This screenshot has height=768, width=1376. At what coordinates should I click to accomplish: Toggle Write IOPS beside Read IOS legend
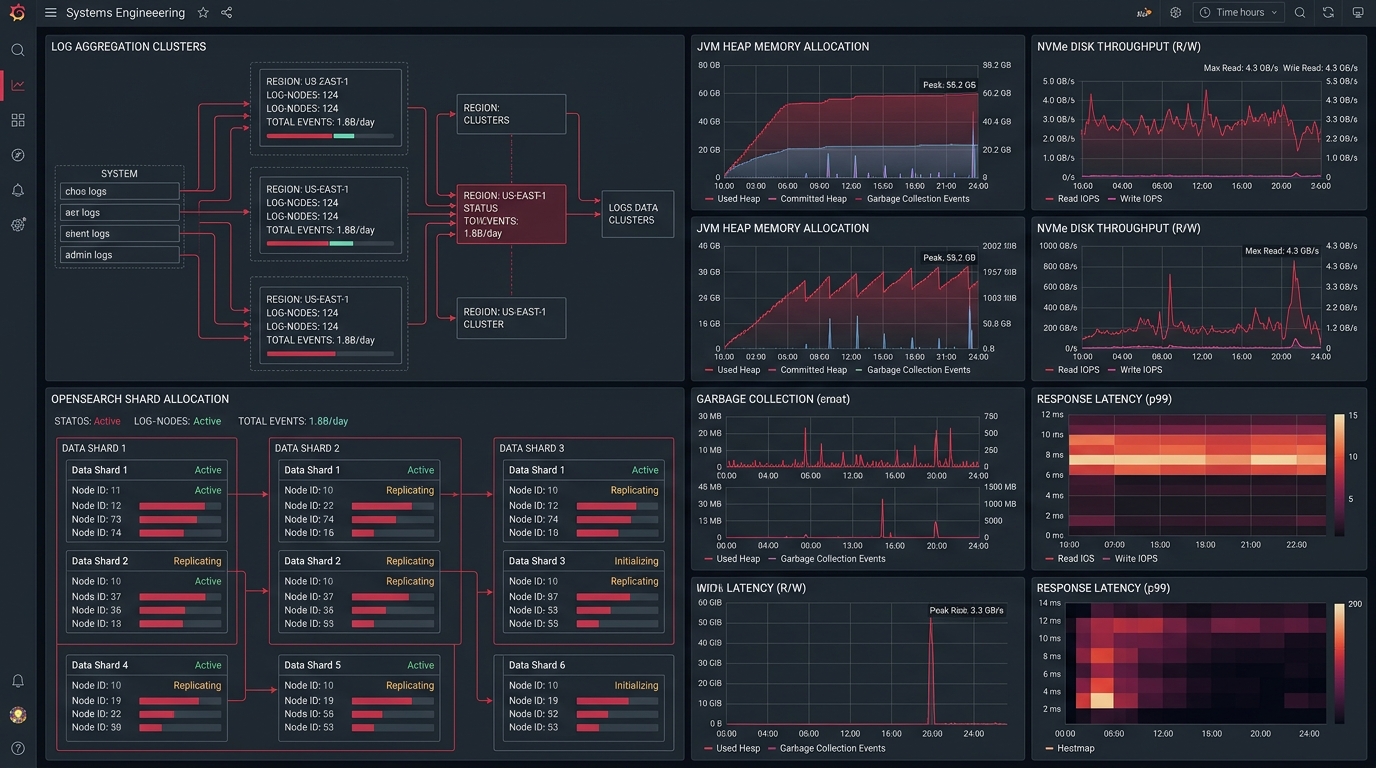[x=1129, y=559]
